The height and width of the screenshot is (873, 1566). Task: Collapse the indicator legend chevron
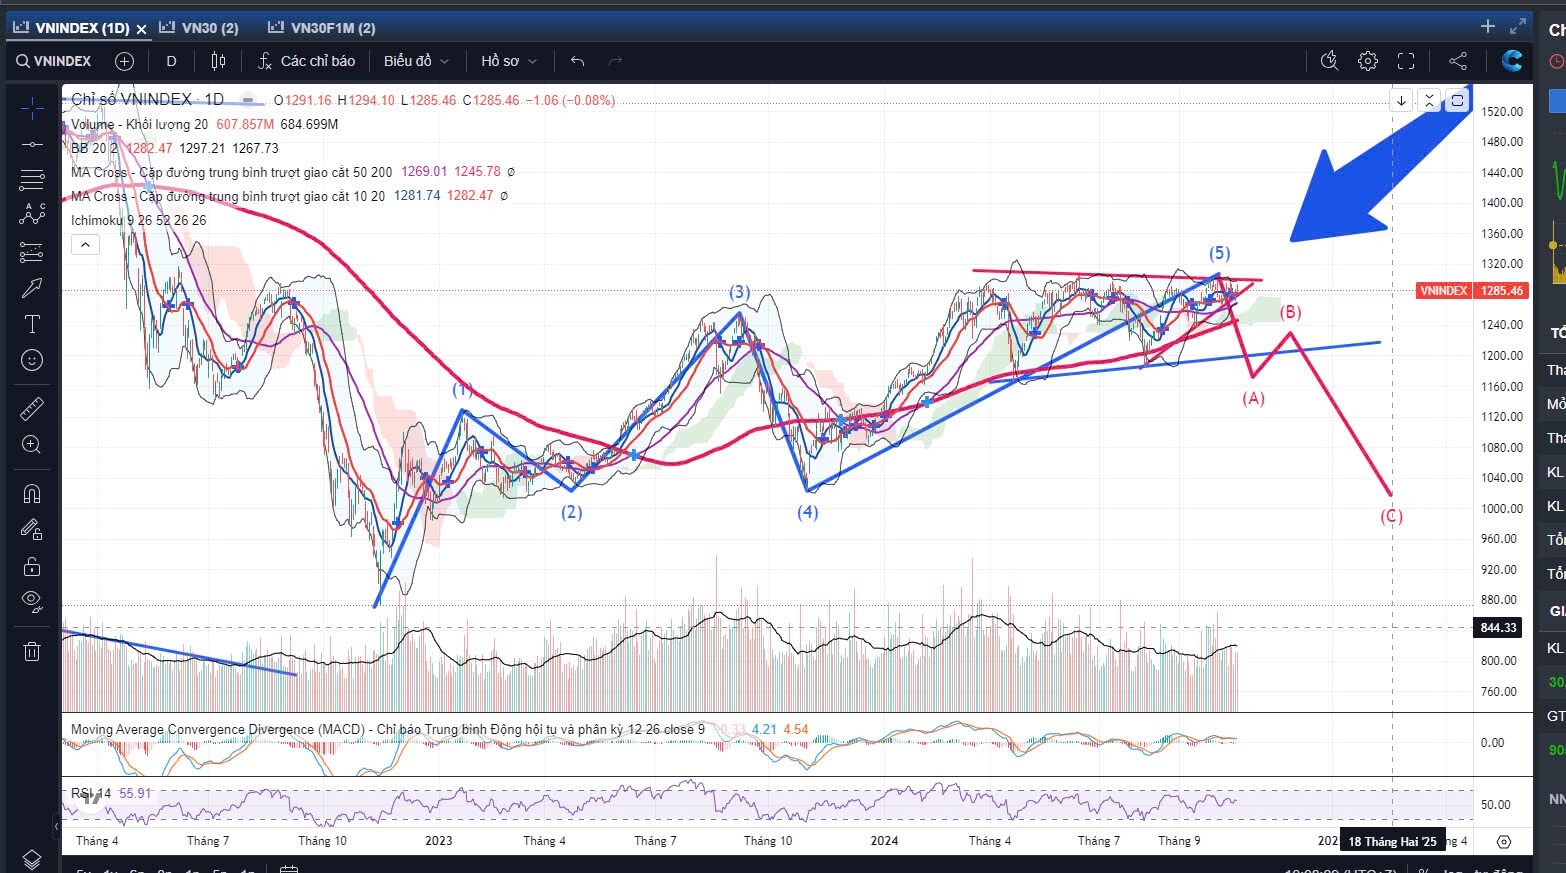[85, 244]
